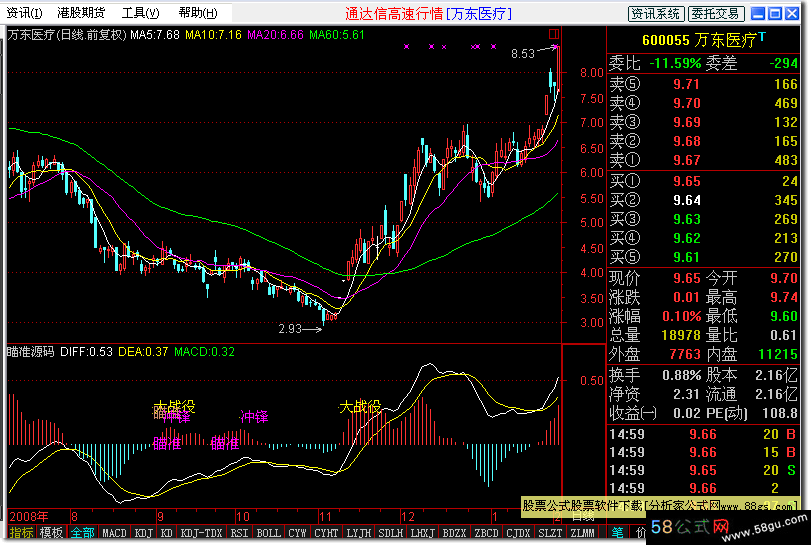Open the 帮助(H) menu
The height and width of the screenshot is (545, 811).
[x=198, y=13]
